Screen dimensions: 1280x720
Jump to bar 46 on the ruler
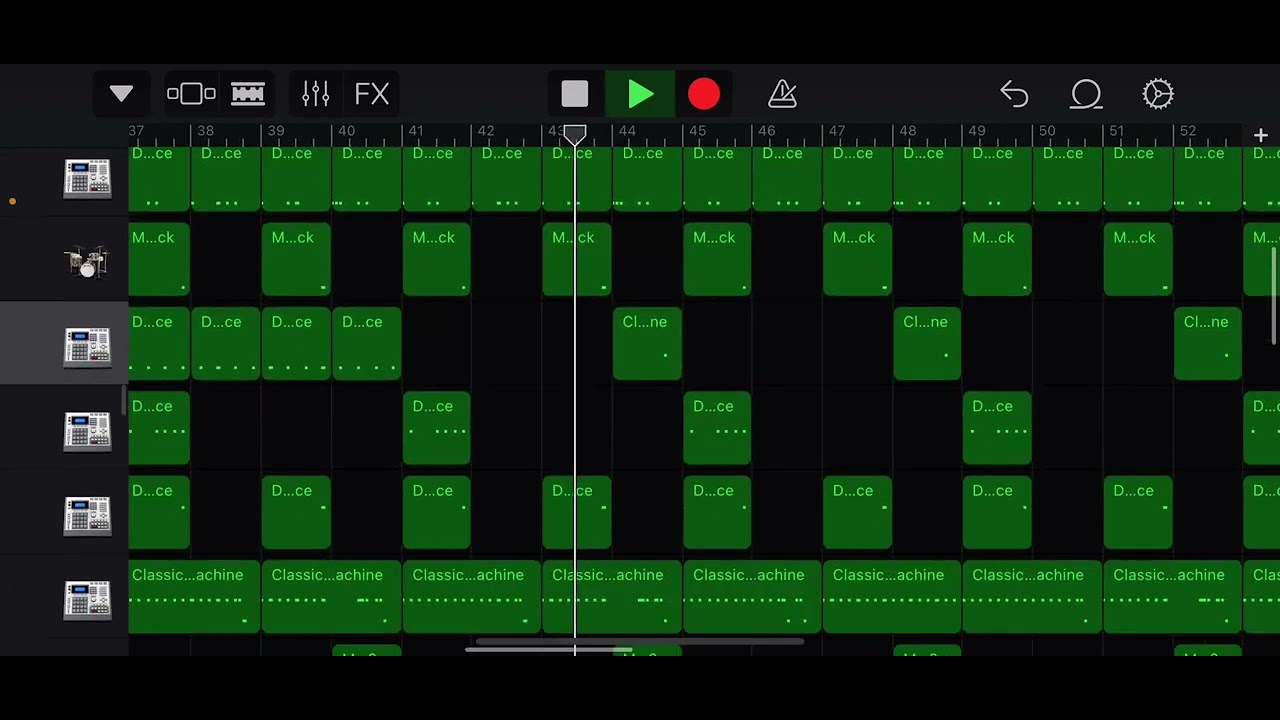(766, 131)
